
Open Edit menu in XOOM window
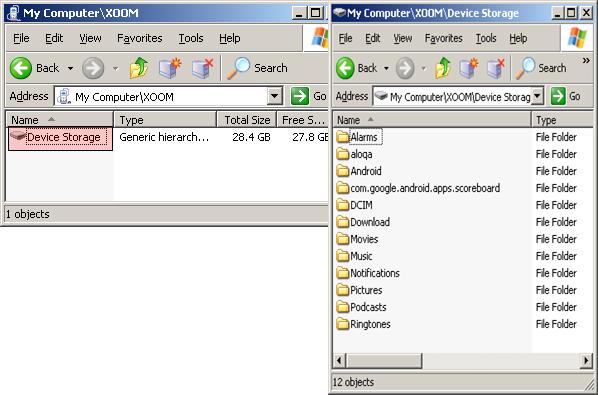(x=54, y=38)
